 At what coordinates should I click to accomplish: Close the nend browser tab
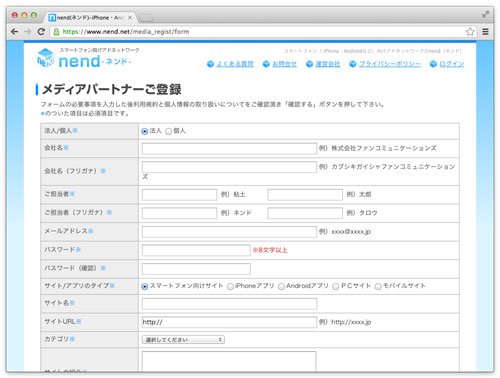click(x=130, y=18)
